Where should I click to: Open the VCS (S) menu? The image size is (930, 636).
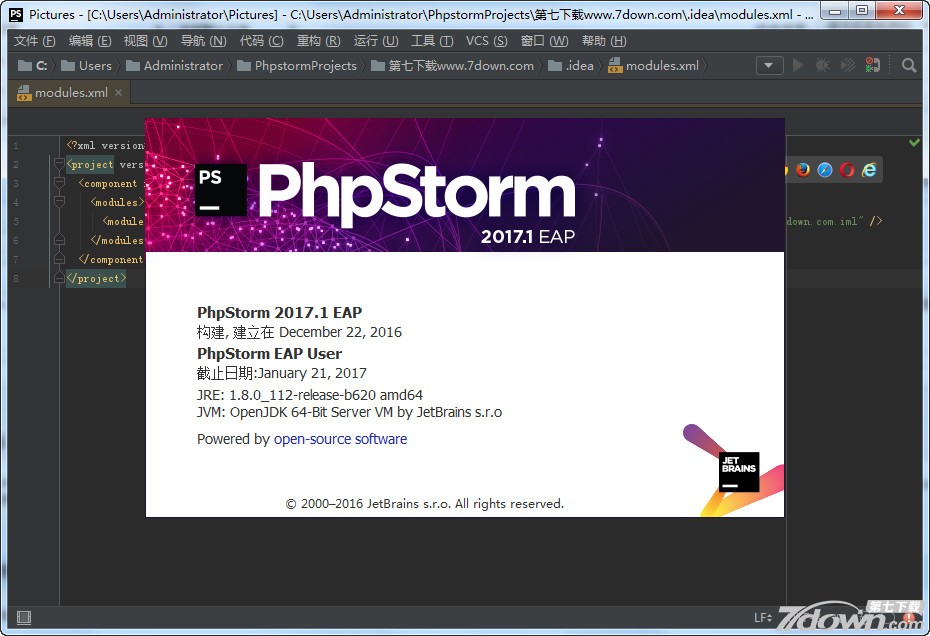coord(486,40)
